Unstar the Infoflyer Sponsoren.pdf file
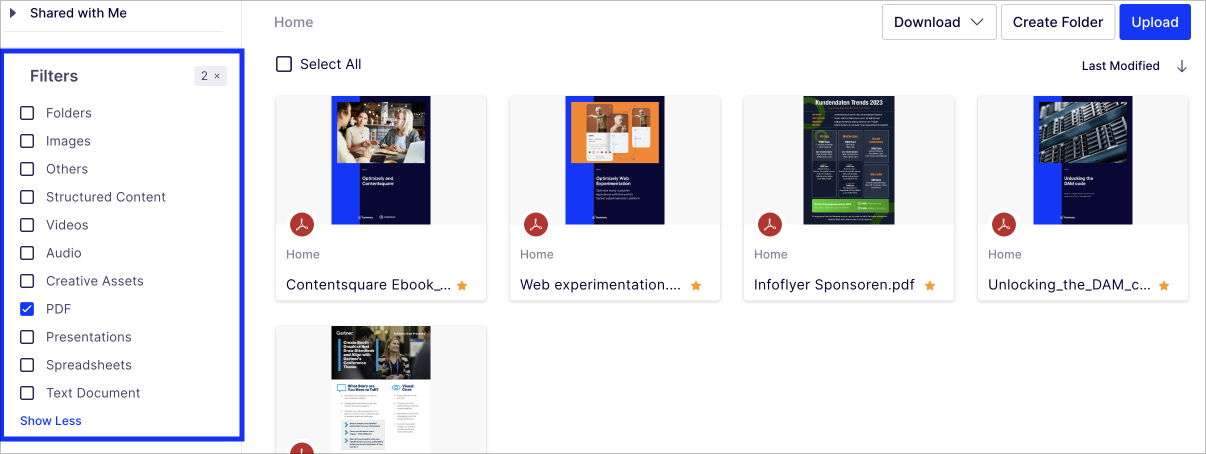 930,286
